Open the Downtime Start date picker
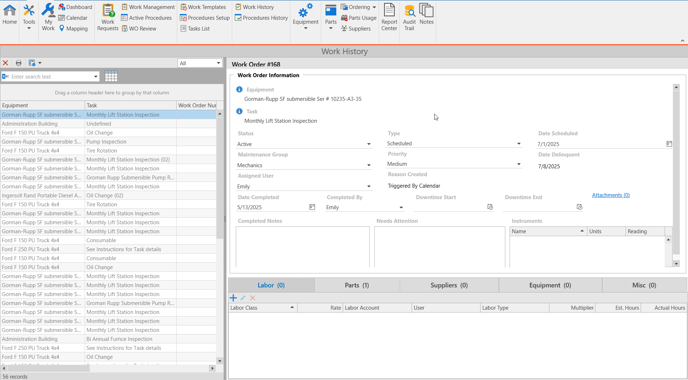The height and width of the screenshot is (380, 688). [490, 207]
